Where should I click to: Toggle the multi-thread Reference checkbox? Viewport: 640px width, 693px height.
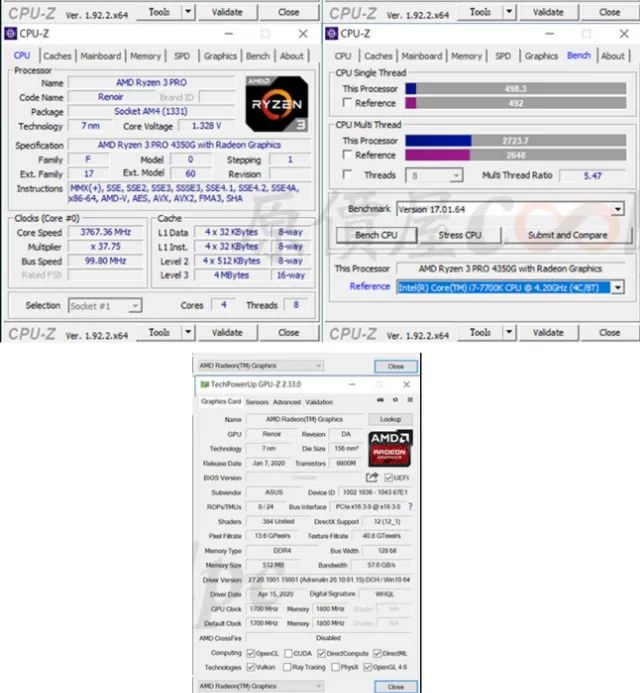(x=348, y=155)
